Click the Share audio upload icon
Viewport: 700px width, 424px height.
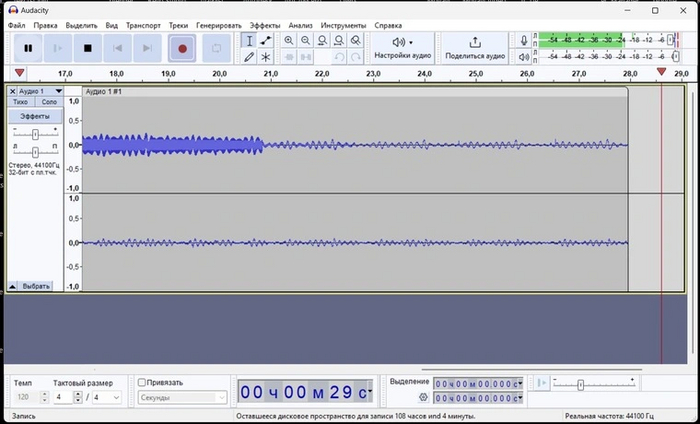(474, 42)
